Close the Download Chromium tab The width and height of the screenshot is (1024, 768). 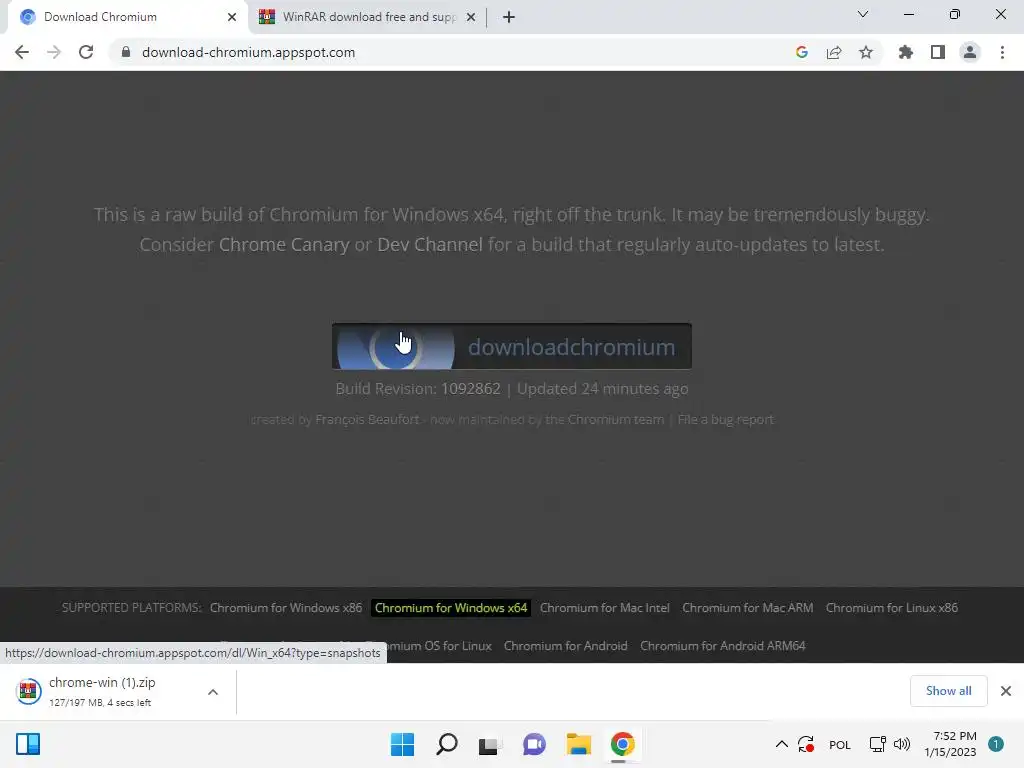coord(232,17)
